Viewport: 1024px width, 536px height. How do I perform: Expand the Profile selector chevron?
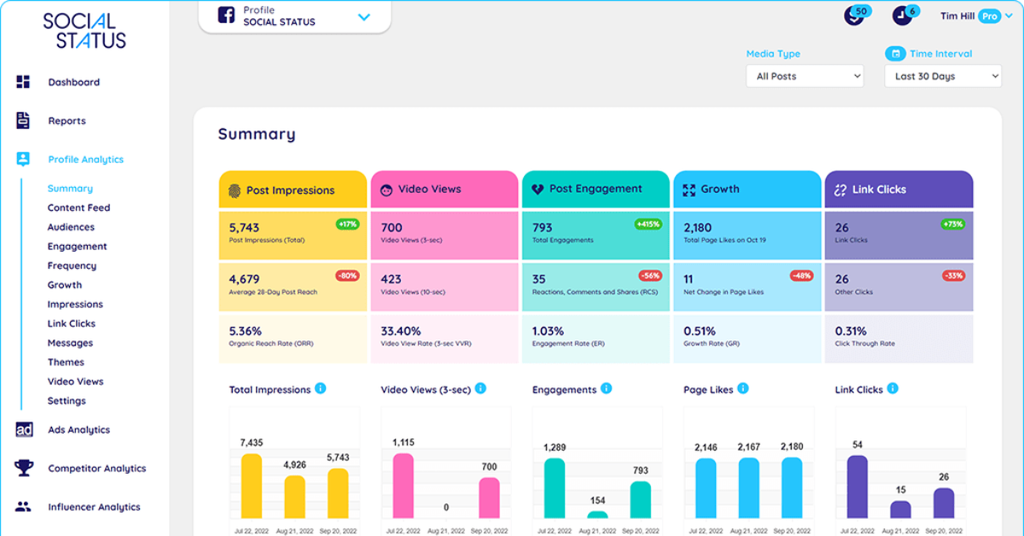pos(364,17)
